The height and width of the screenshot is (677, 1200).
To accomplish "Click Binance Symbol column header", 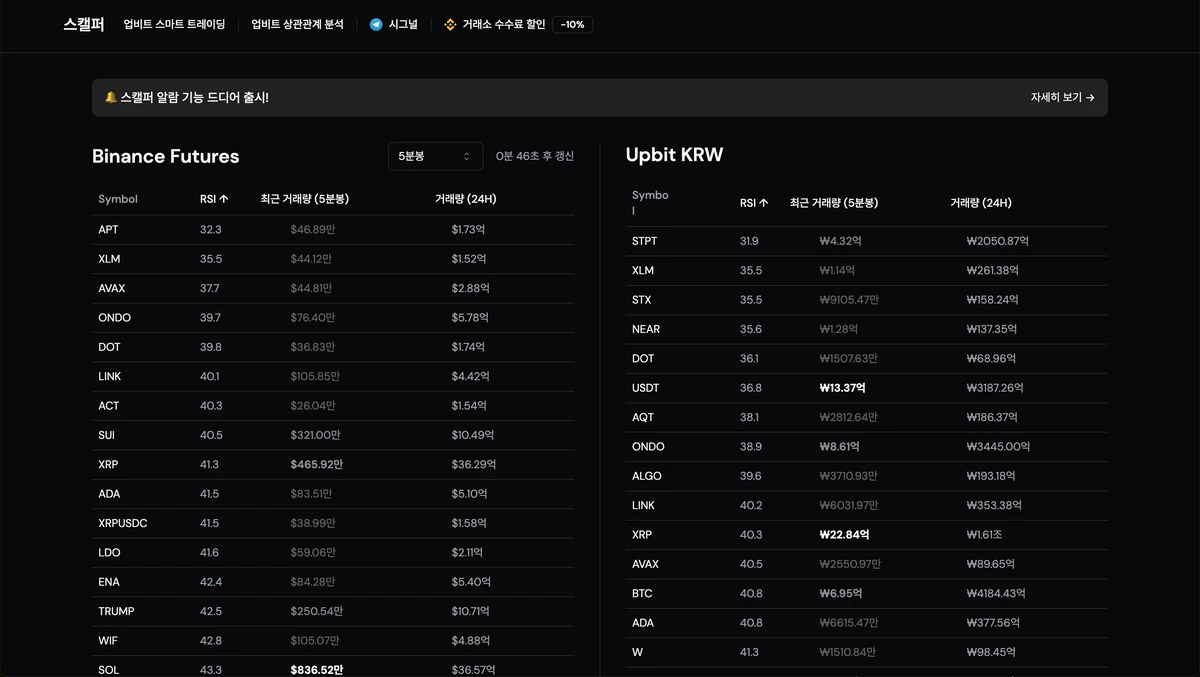I will [118, 199].
